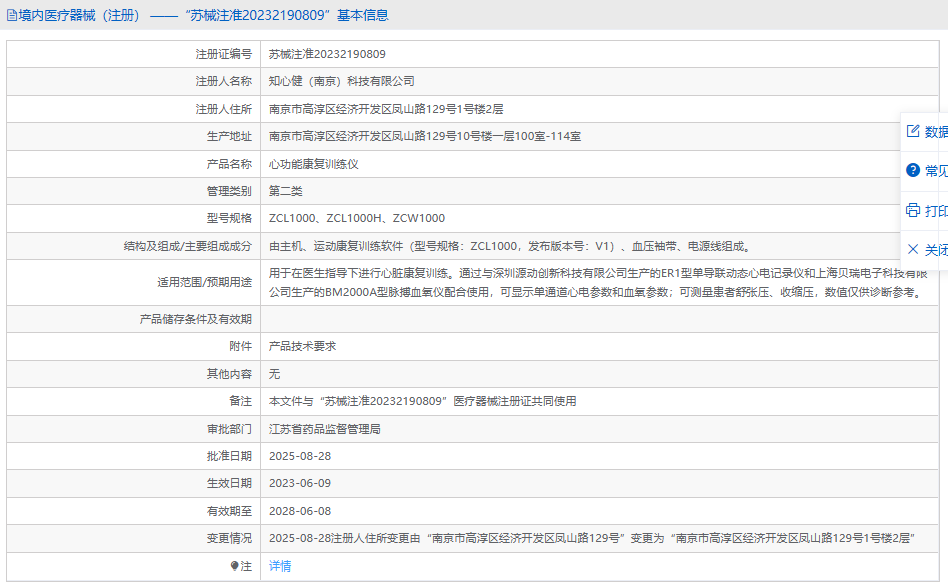Click structure composition text starting 由主机
Screen dimensions: 948x587
pyautogui.click(x=511, y=247)
